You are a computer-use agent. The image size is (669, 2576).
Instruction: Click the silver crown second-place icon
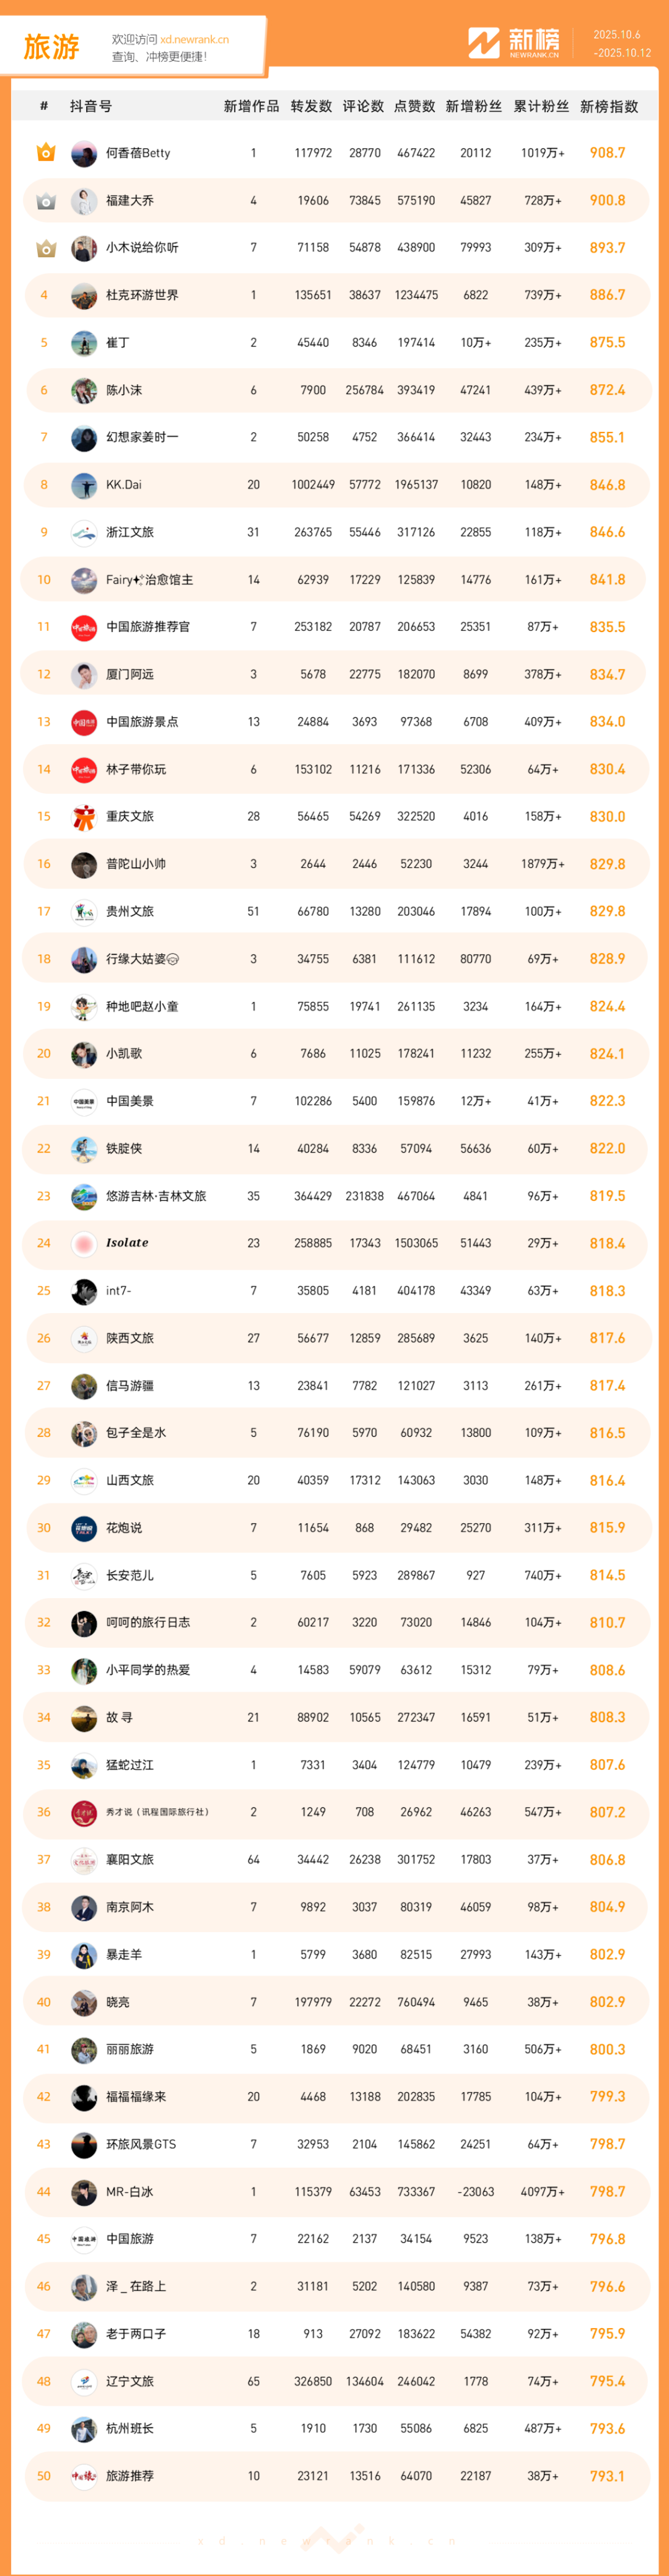(x=45, y=201)
